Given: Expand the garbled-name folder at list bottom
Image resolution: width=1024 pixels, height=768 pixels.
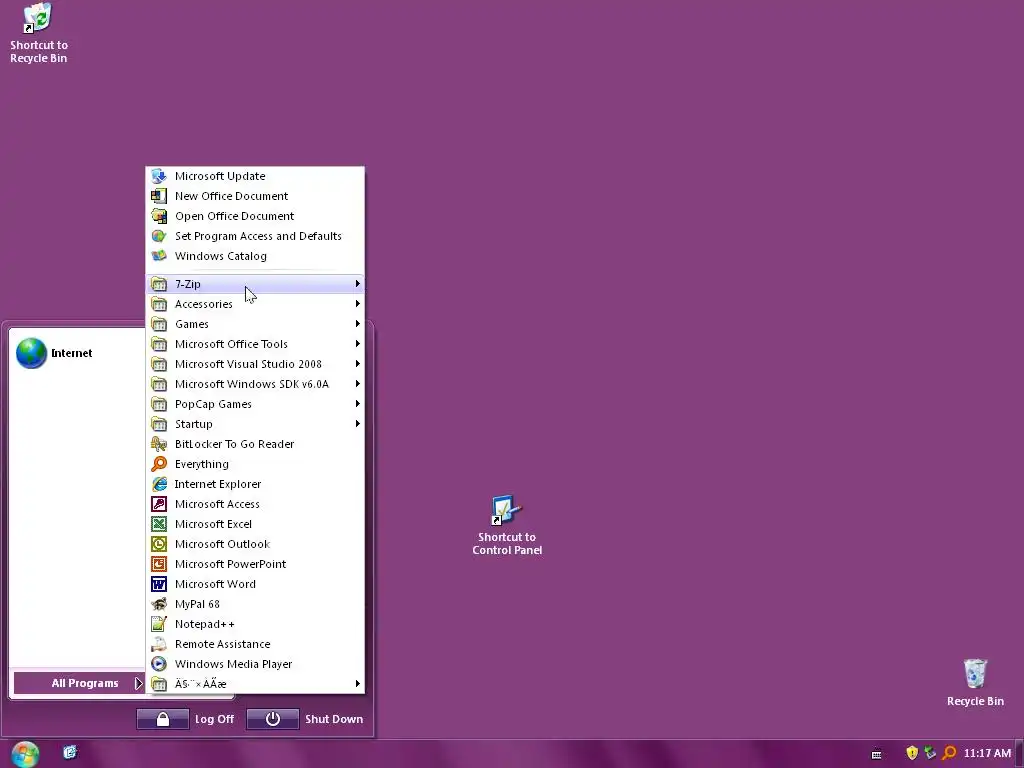Looking at the screenshot, I should click(x=255, y=684).
